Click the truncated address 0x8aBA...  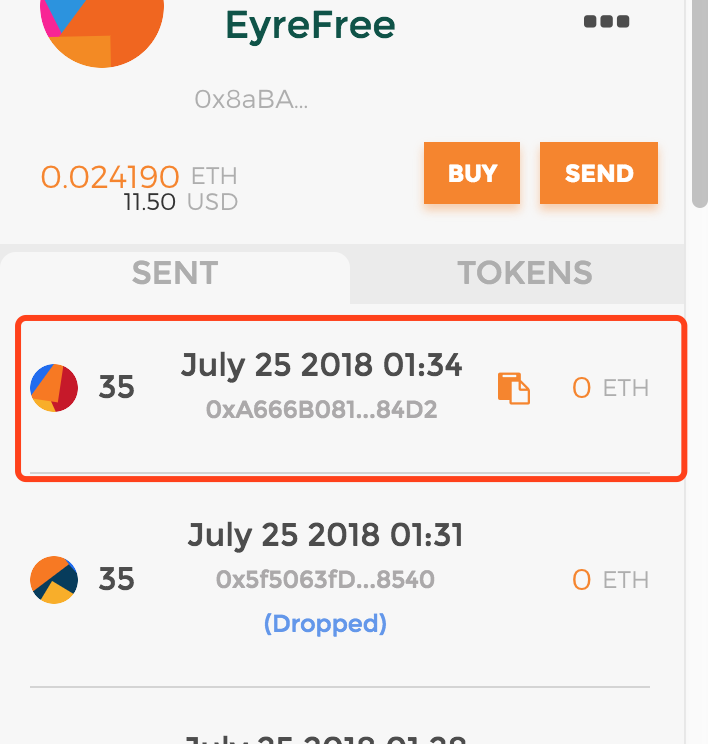click(x=251, y=100)
